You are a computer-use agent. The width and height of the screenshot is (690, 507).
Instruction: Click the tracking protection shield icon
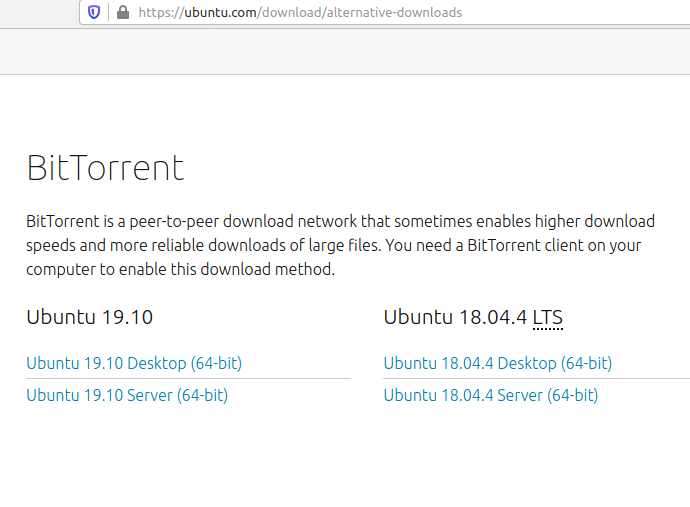(94, 12)
